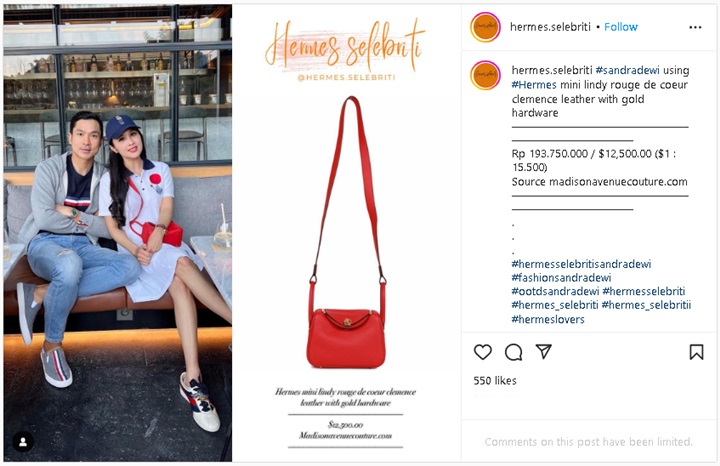
Task: Open more options three-dot menu
Action: 695,28
